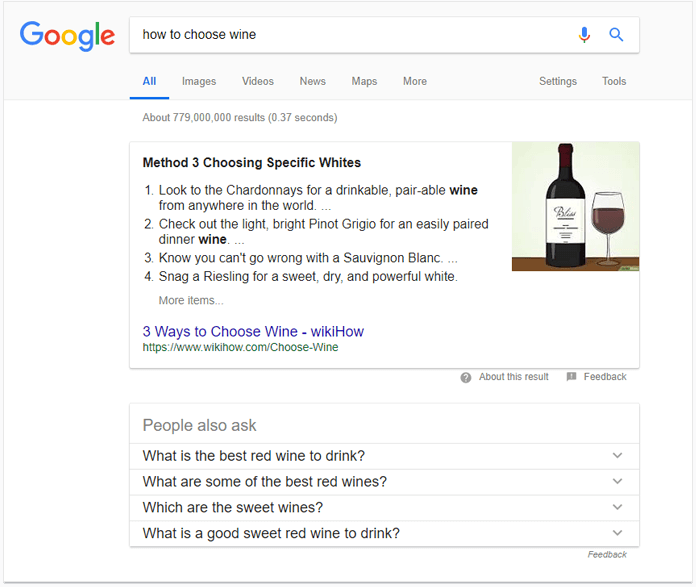This screenshot has height=587, width=696.
Task: Open the More search options menu
Action: pos(414,81)
